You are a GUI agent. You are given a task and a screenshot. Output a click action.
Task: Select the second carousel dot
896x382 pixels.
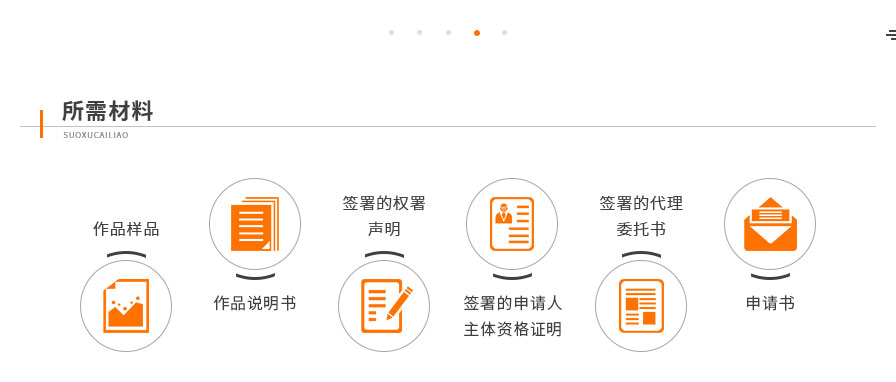pos(419,33)
